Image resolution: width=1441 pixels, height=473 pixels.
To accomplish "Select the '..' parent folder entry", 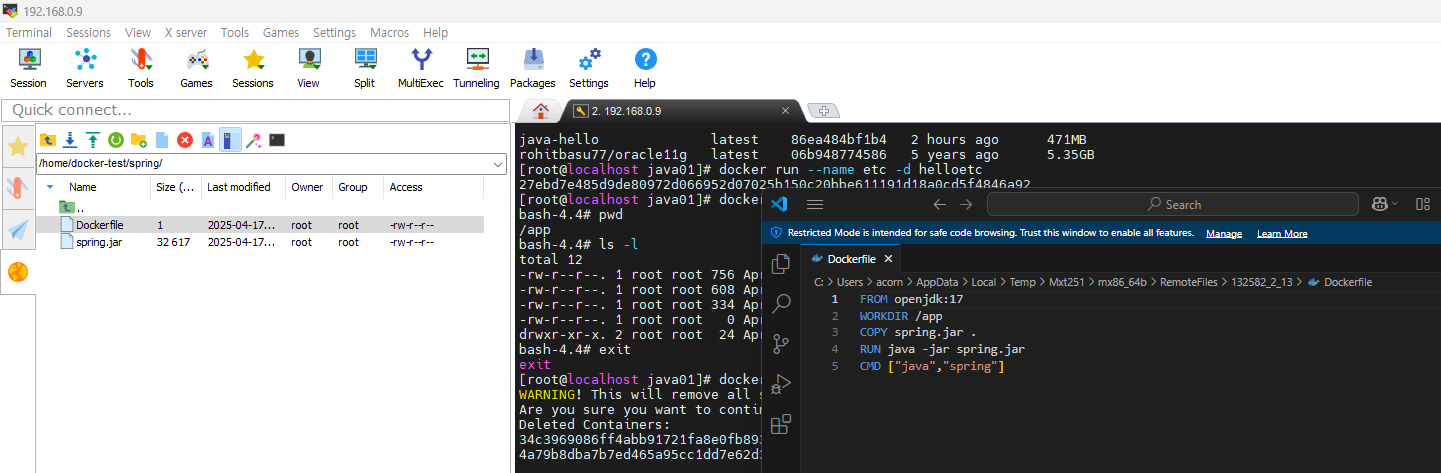I will [73, 207].
